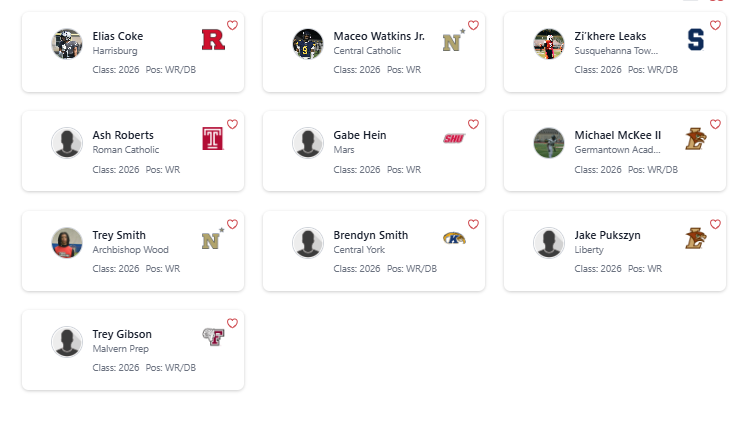Click Lehigh logo on Jake Pukszyn card
The width and height of the screenshot is (749, 423).
click(695, 239)
